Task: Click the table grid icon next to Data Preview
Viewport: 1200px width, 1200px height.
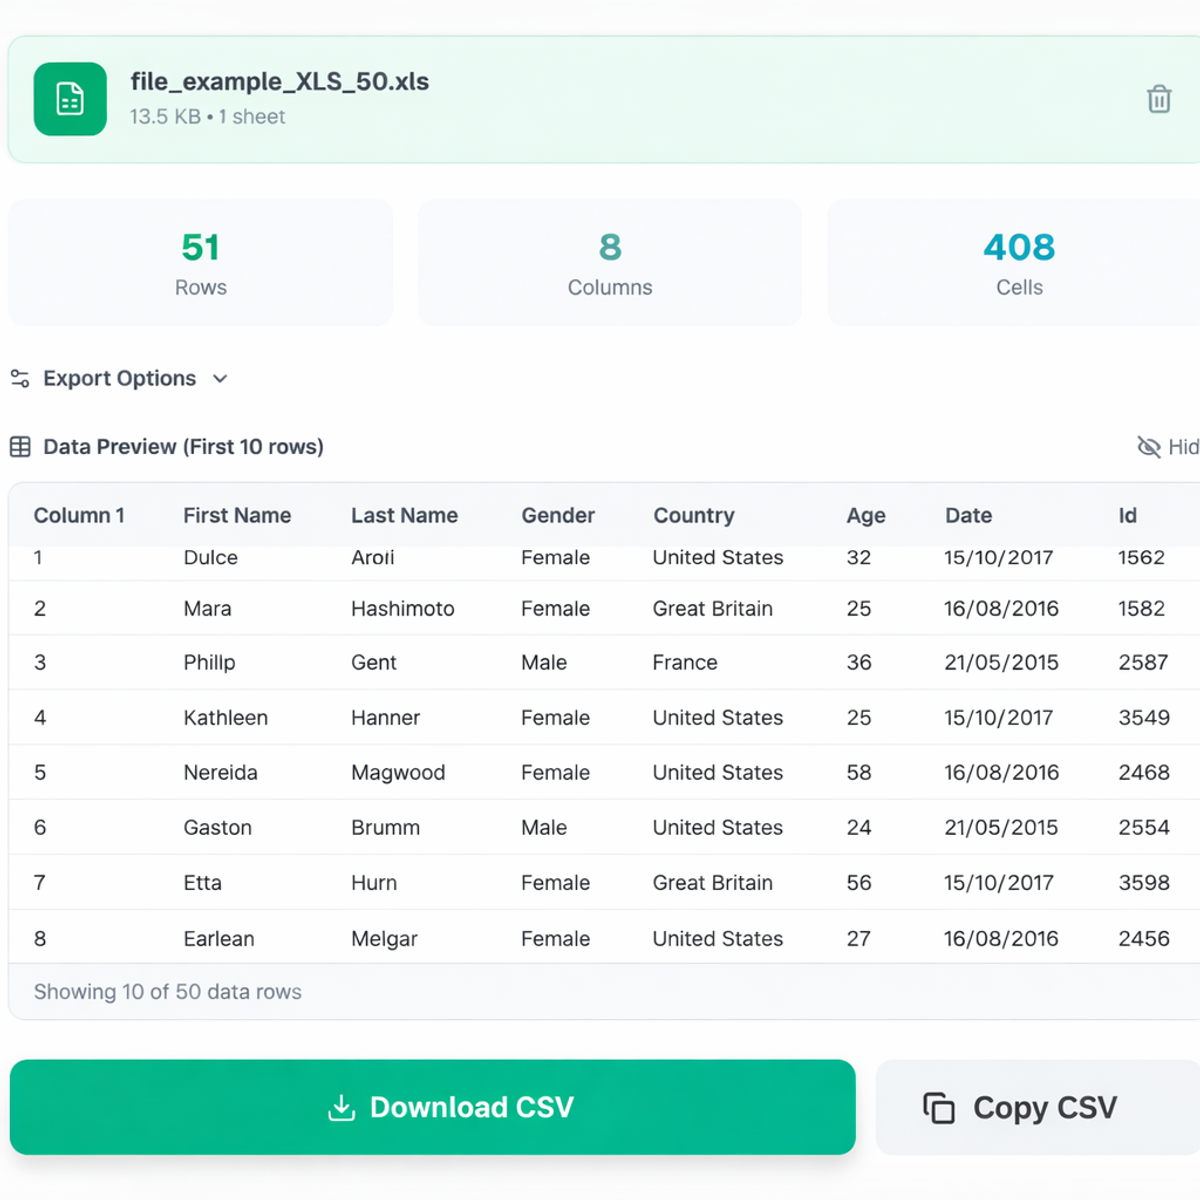Action: (x=19, y=446)
